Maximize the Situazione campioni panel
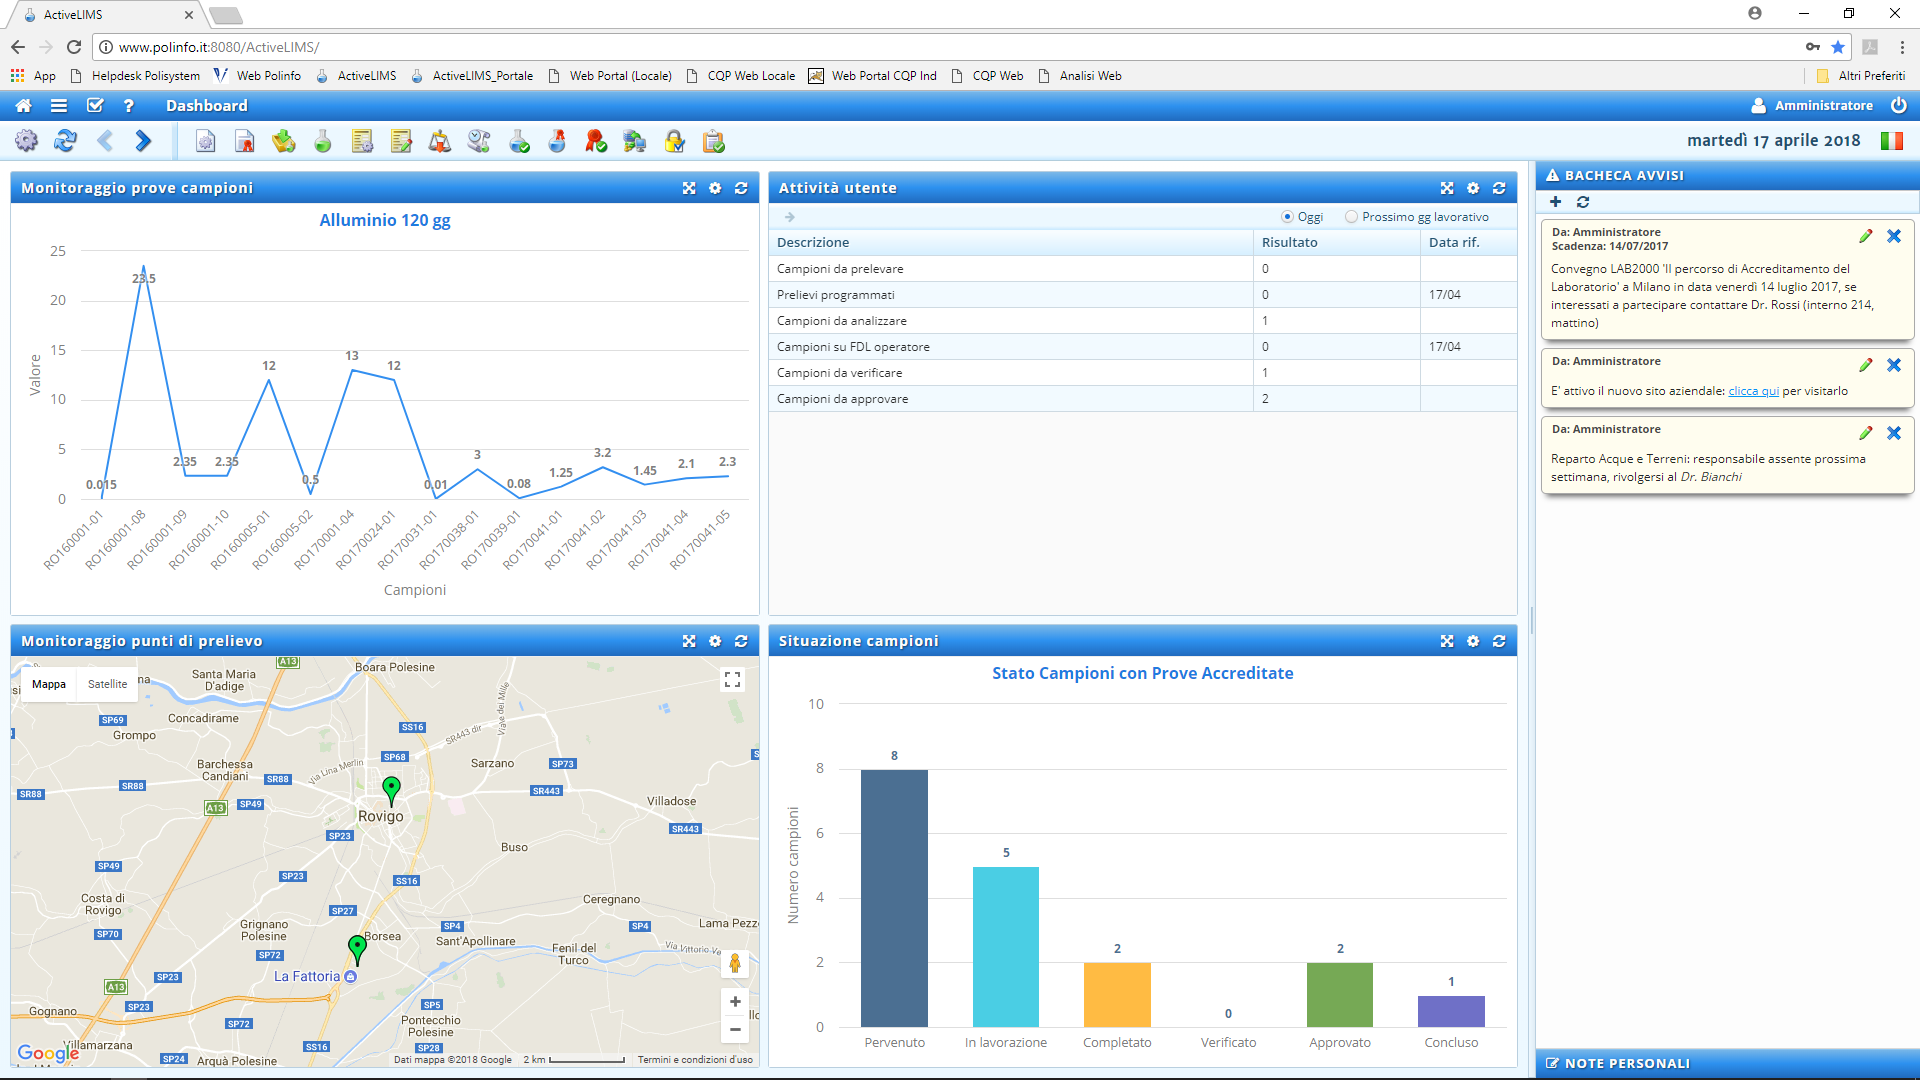This screenshot has height=1080, width=1920. pos(1447,641)
